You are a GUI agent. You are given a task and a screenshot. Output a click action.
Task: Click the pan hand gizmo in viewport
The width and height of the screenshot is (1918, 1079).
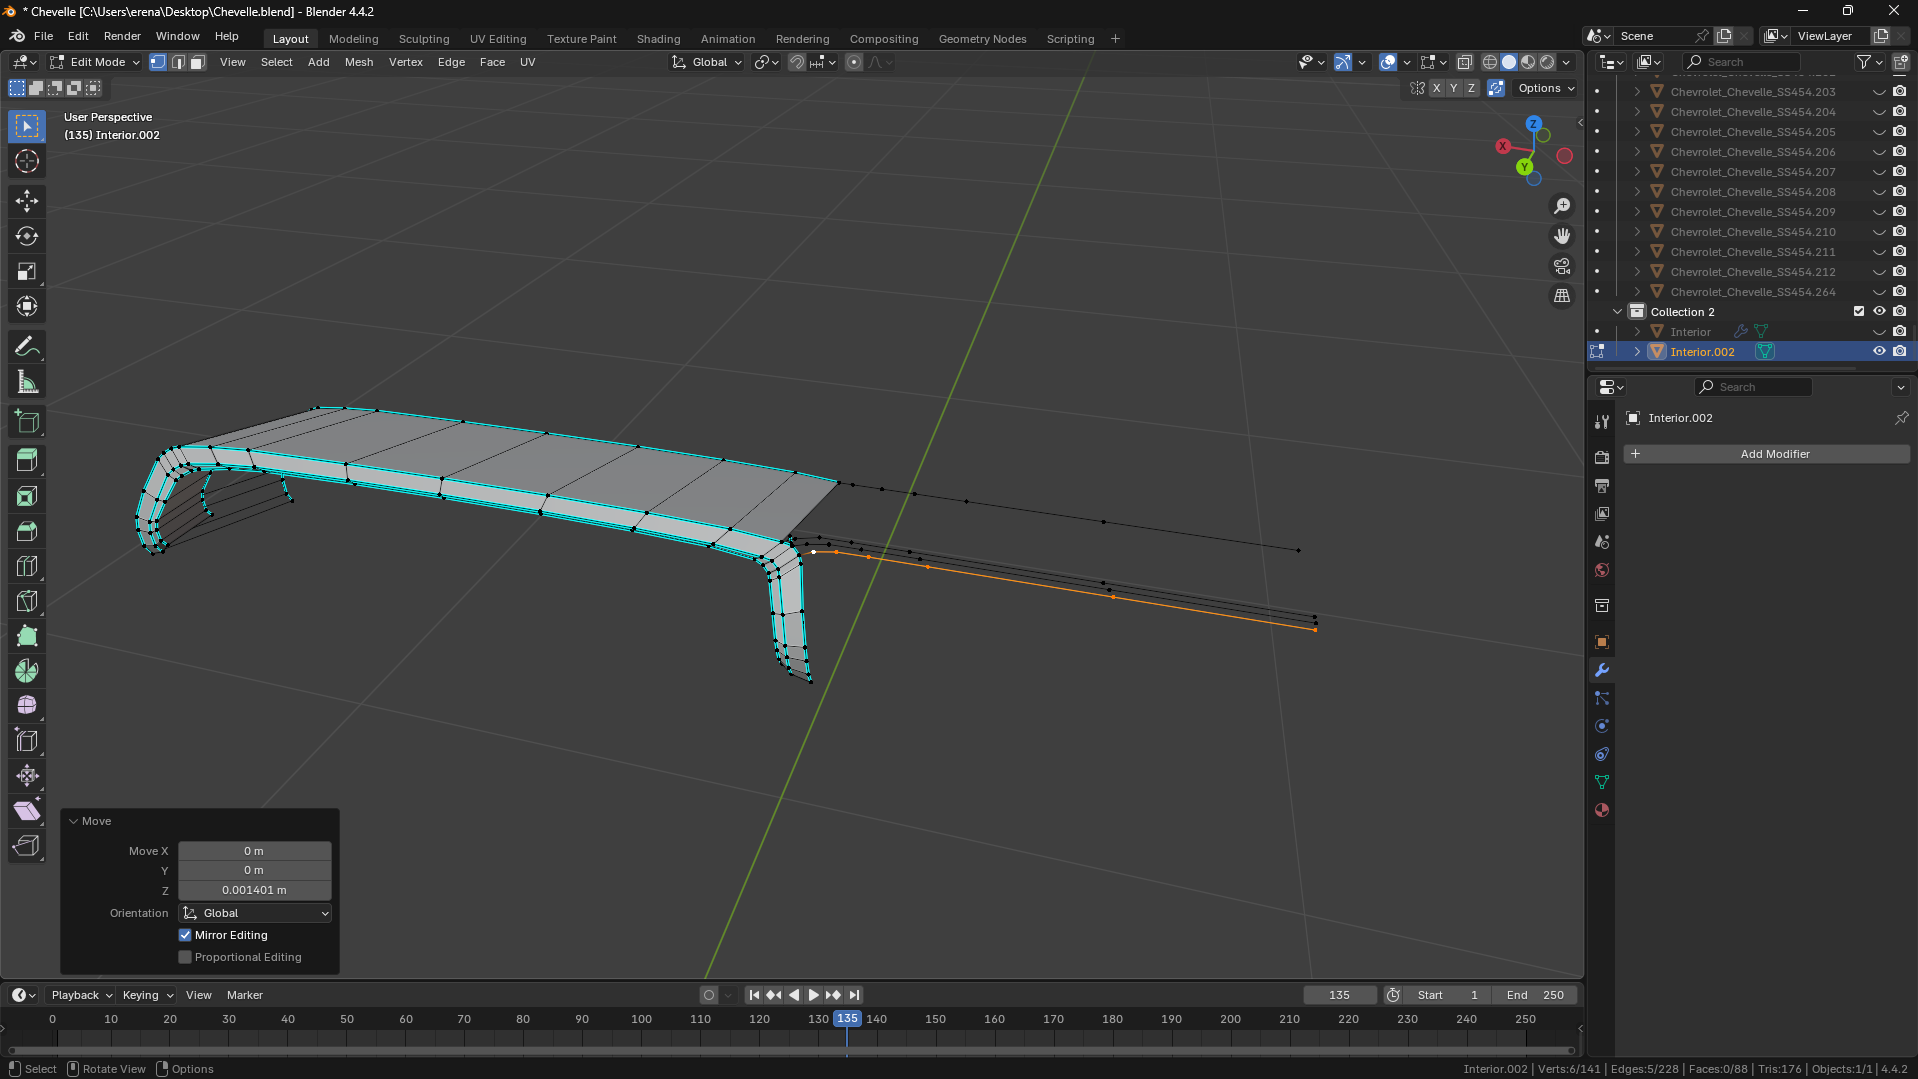pos(1562,236)
